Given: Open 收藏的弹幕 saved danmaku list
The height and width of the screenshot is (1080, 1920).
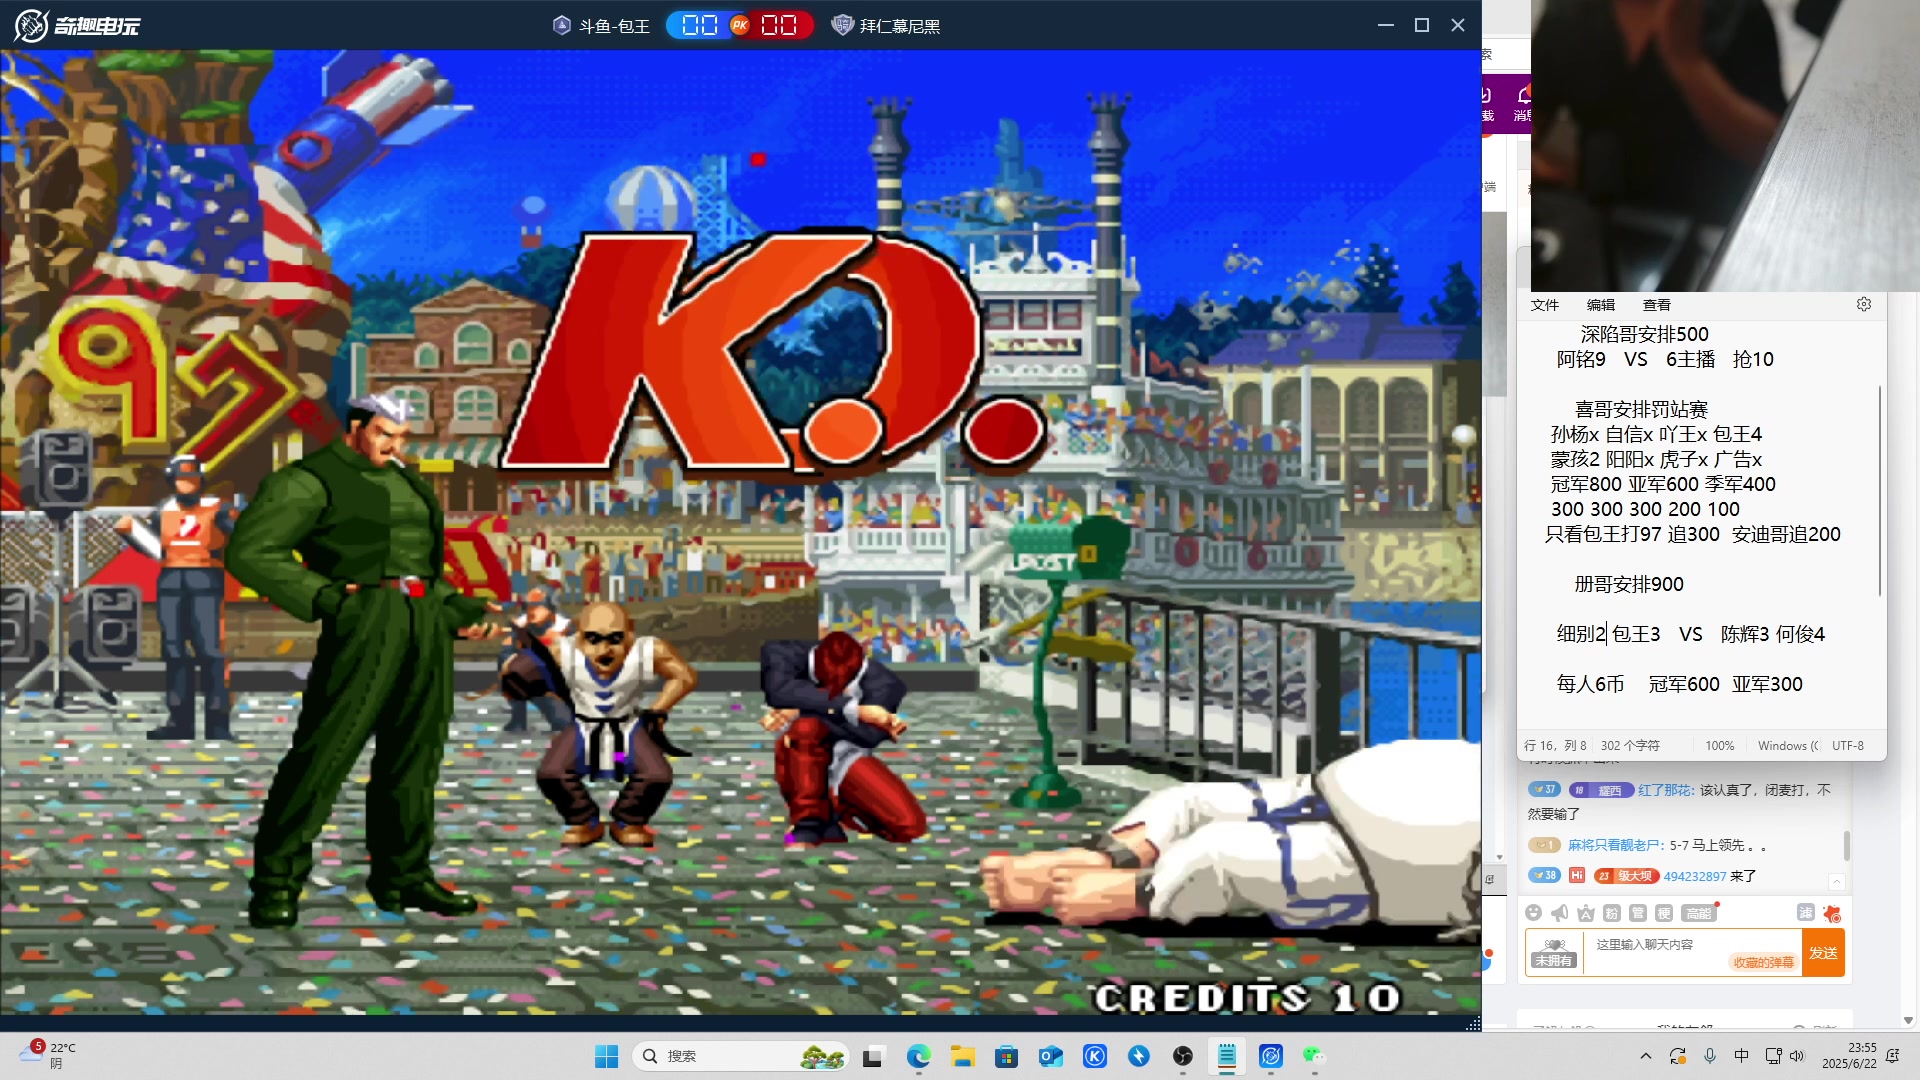Looking at the screenshot, I should tap(1763, 962).
